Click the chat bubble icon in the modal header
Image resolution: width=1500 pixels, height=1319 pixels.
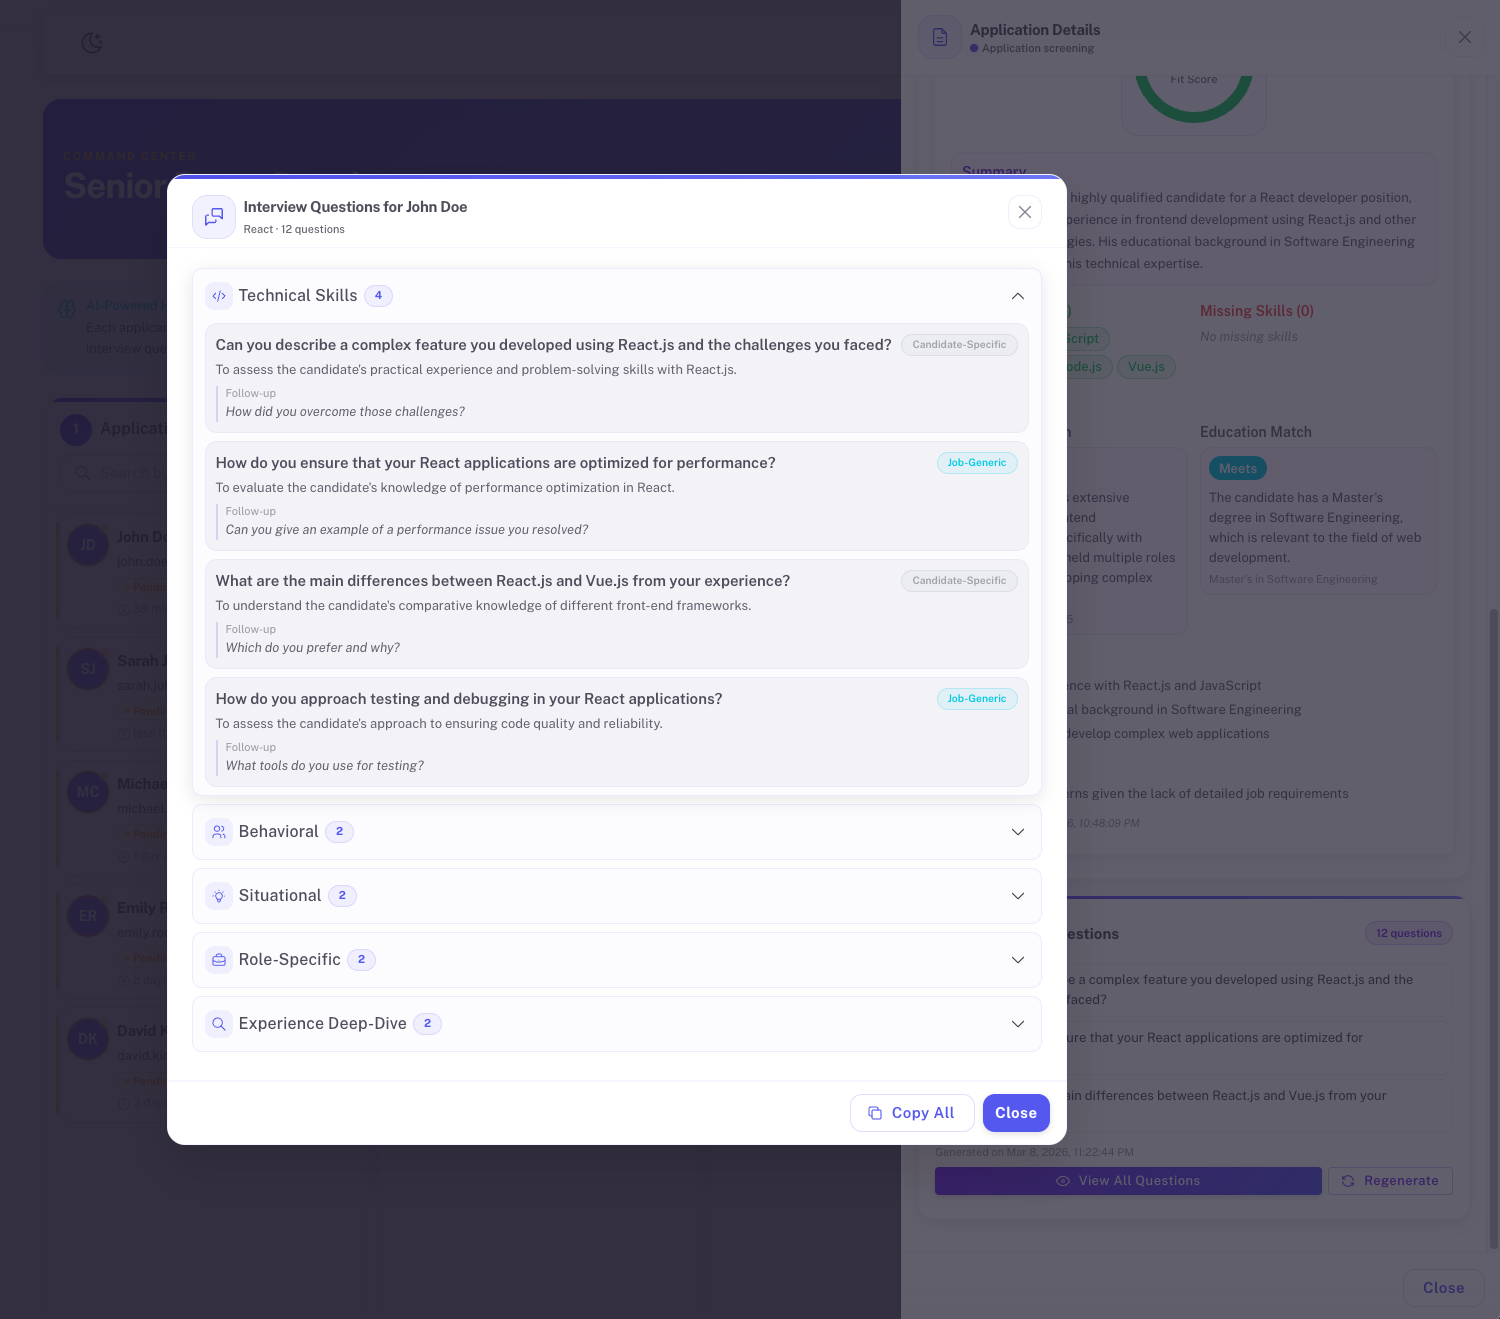[213, 217]
